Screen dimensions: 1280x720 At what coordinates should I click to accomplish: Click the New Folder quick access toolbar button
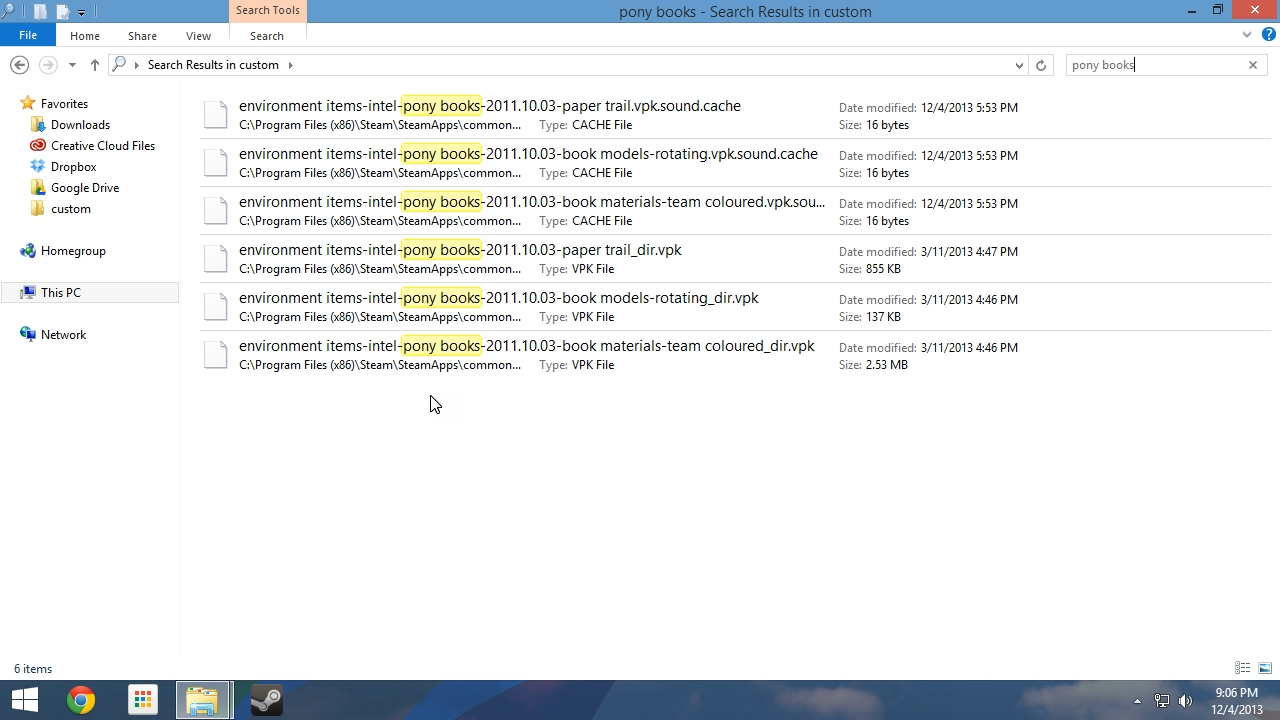[x=62, y=12]
